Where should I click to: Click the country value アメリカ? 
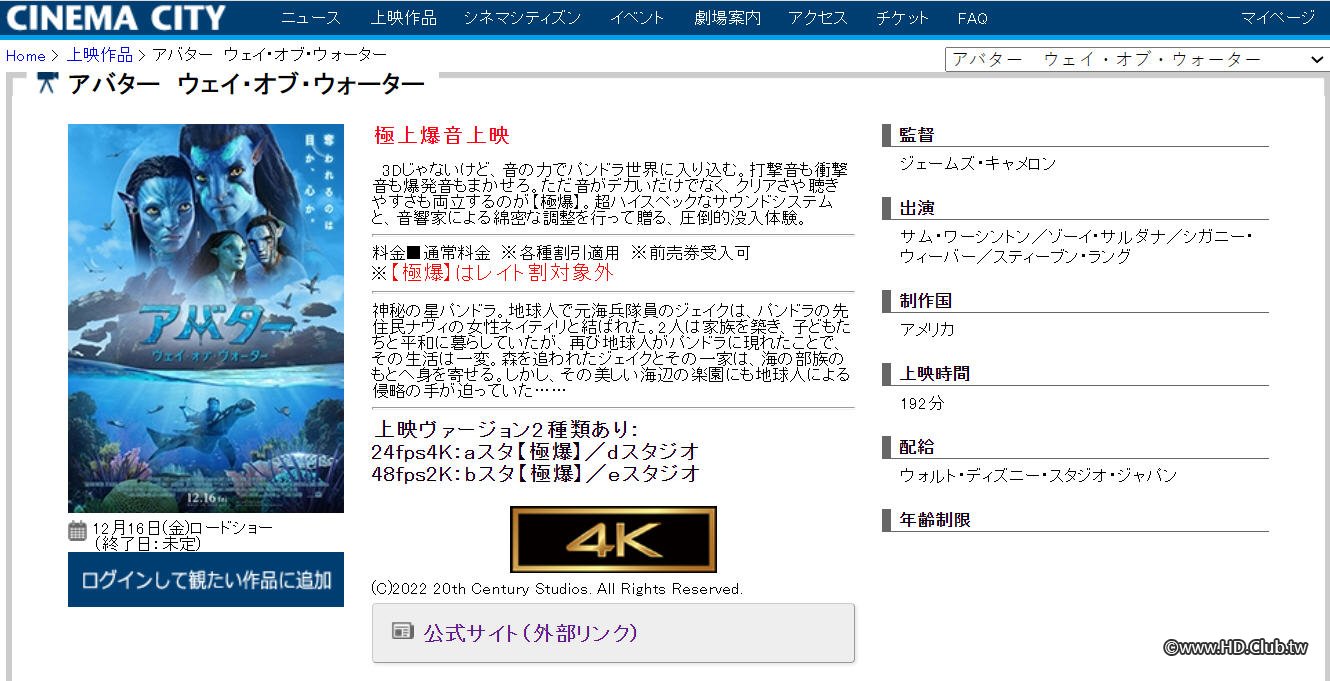point(927,329)
